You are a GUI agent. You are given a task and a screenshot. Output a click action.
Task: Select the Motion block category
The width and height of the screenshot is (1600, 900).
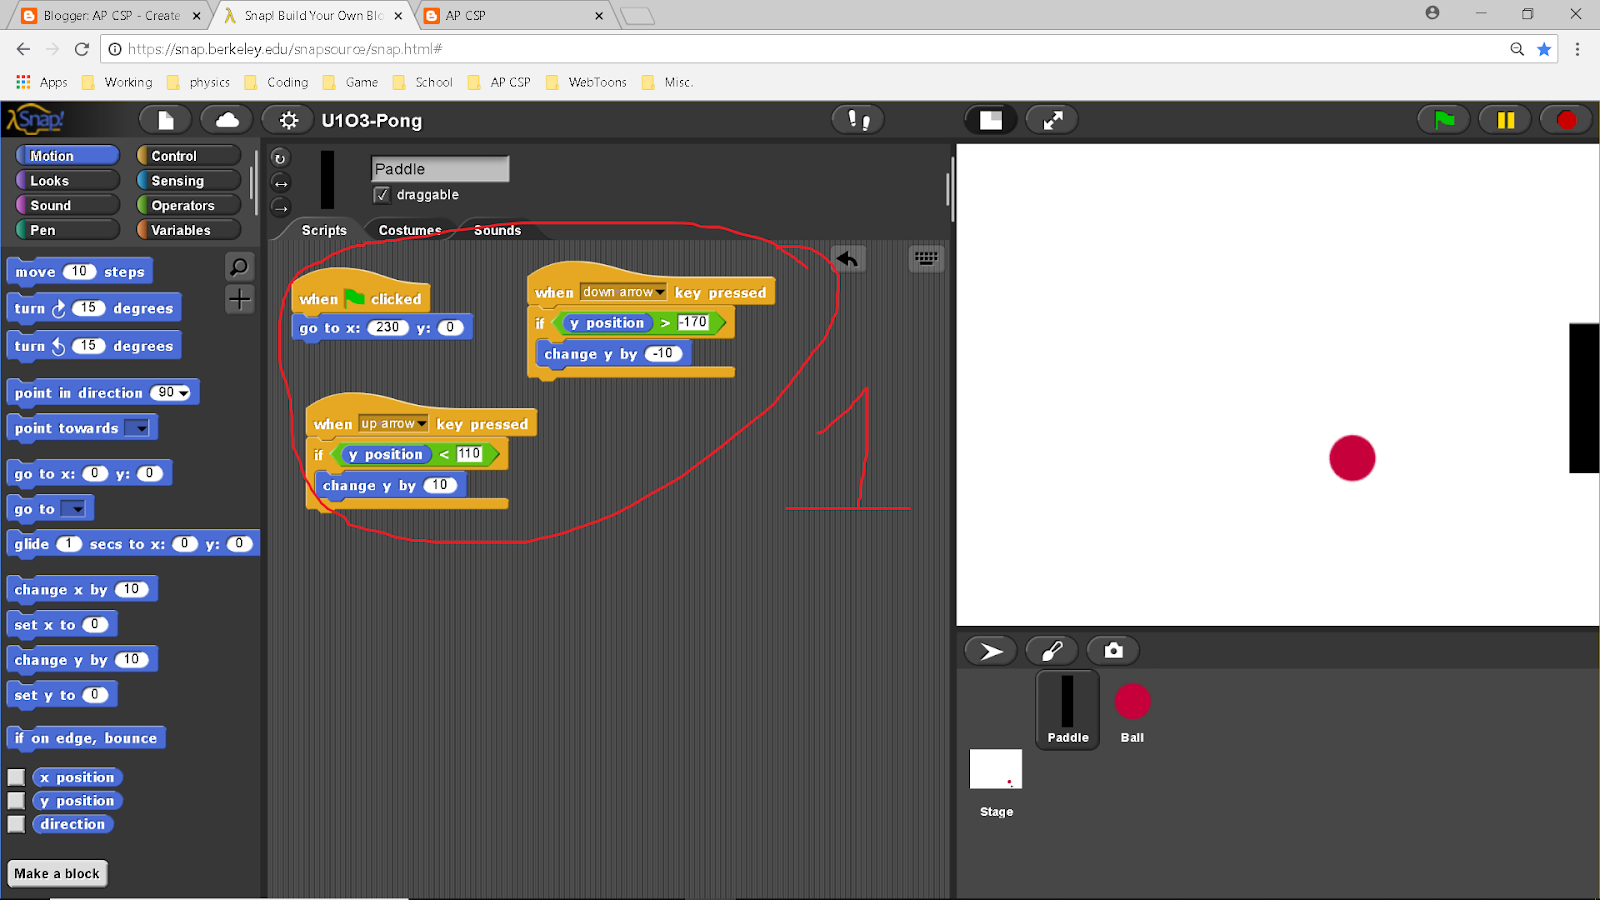click(x=68, y=156)
